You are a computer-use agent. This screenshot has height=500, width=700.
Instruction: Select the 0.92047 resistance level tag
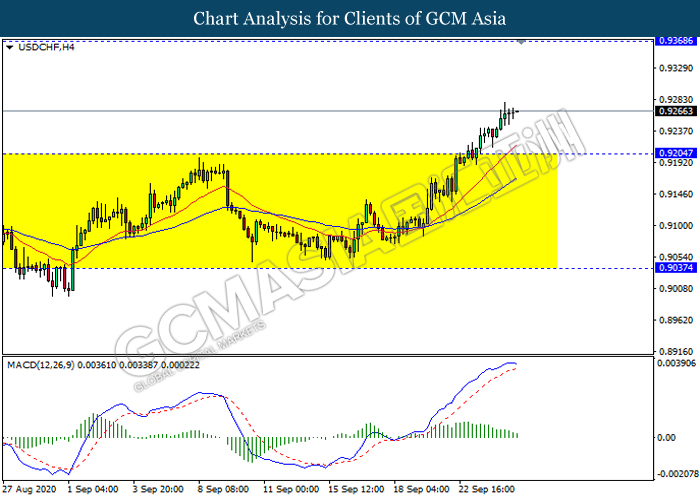point(676,153)
